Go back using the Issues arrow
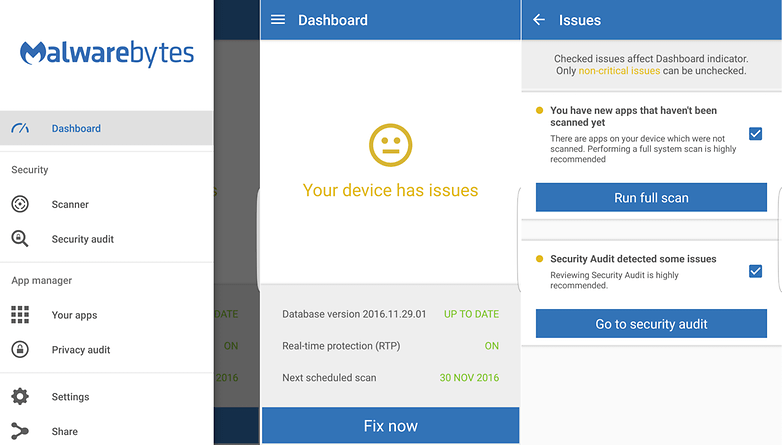The width and height of the screenshot is (782, 445). click(539, 19)
